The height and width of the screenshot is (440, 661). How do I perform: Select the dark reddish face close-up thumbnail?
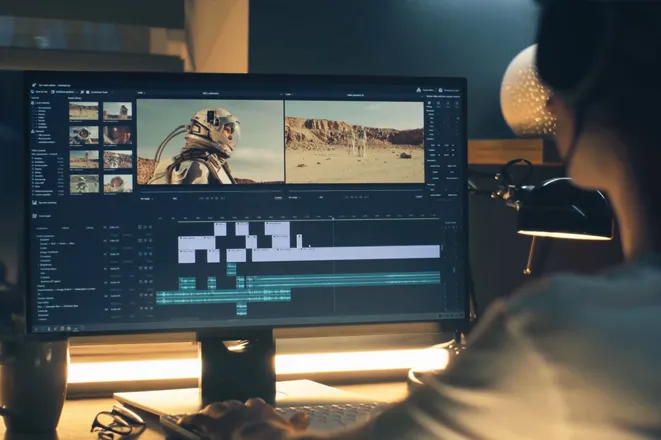tap(118, 135)
